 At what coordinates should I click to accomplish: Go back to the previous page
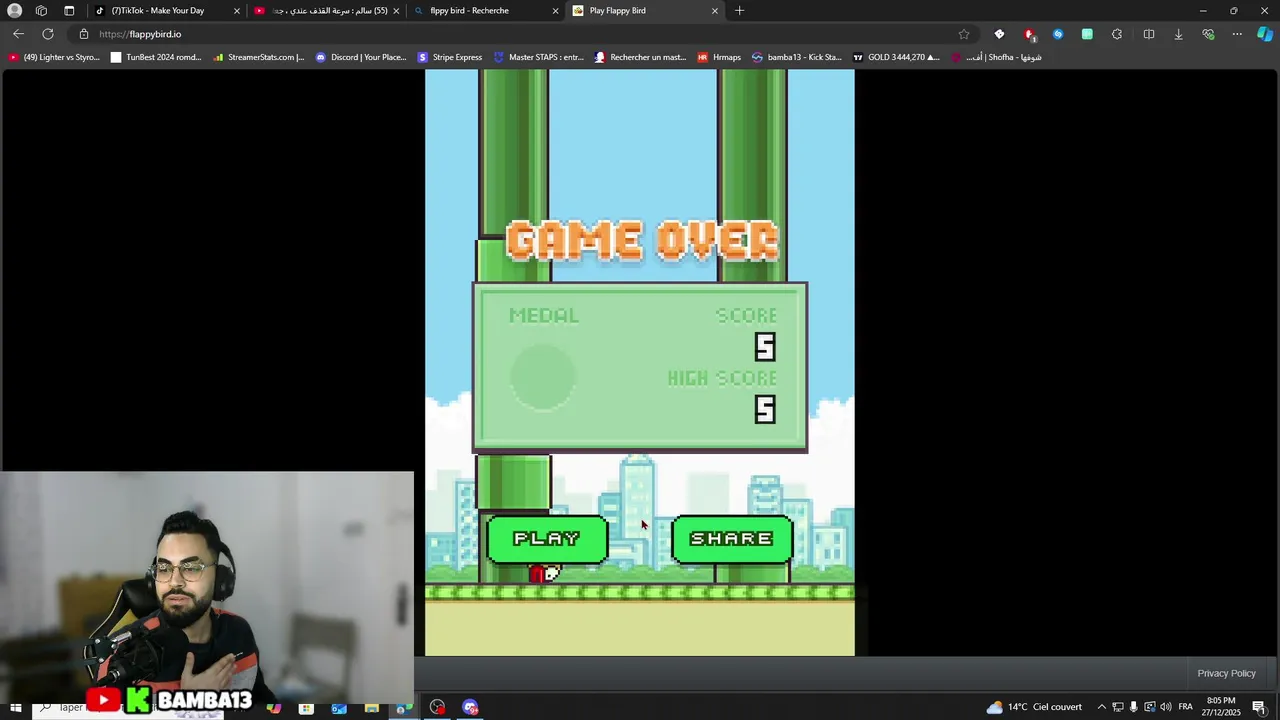click(18, 34)
